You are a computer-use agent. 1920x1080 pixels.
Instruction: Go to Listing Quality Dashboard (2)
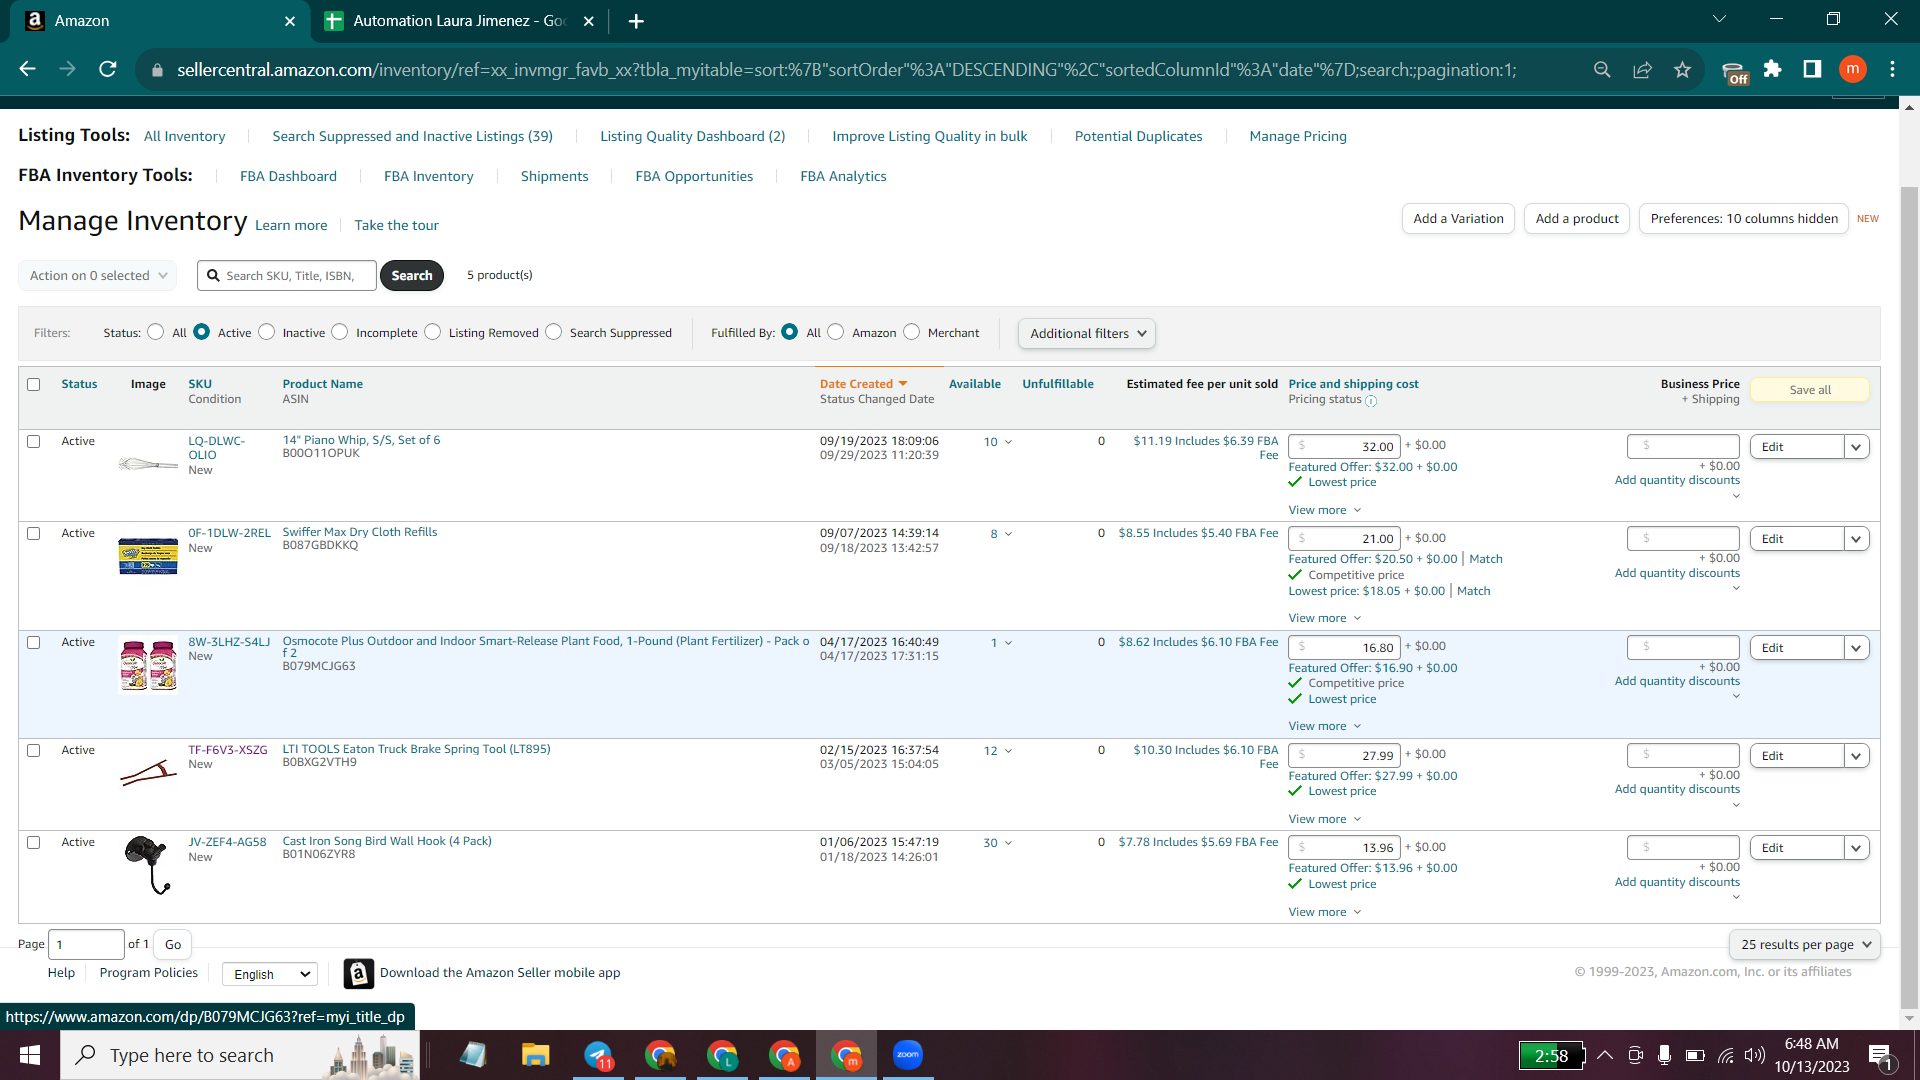coord(693,136)
